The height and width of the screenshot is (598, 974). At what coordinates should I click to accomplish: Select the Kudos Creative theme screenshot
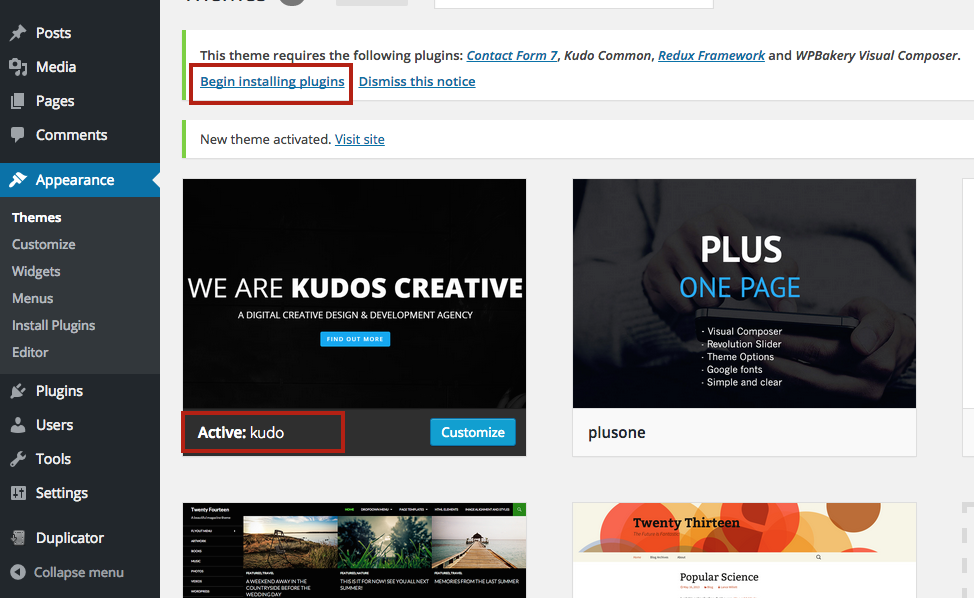pos(354,294)
